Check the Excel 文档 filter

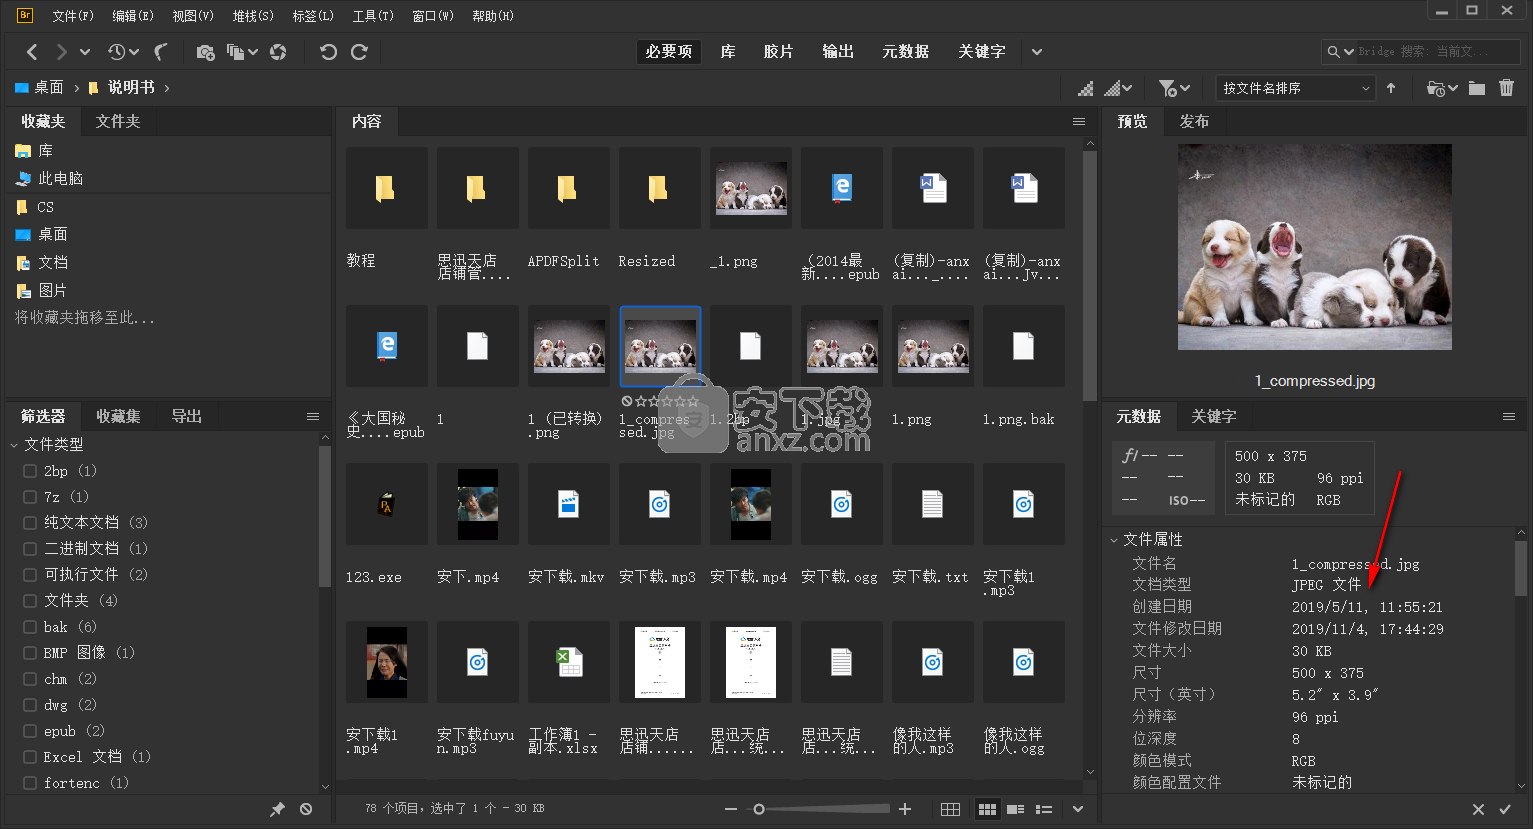tap(30, 757)
